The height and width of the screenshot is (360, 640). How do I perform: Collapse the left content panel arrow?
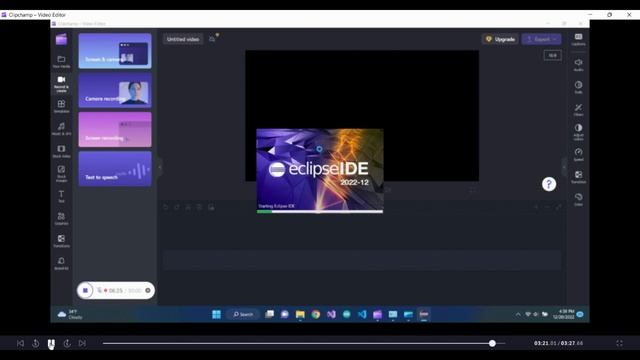pos(160,167)
